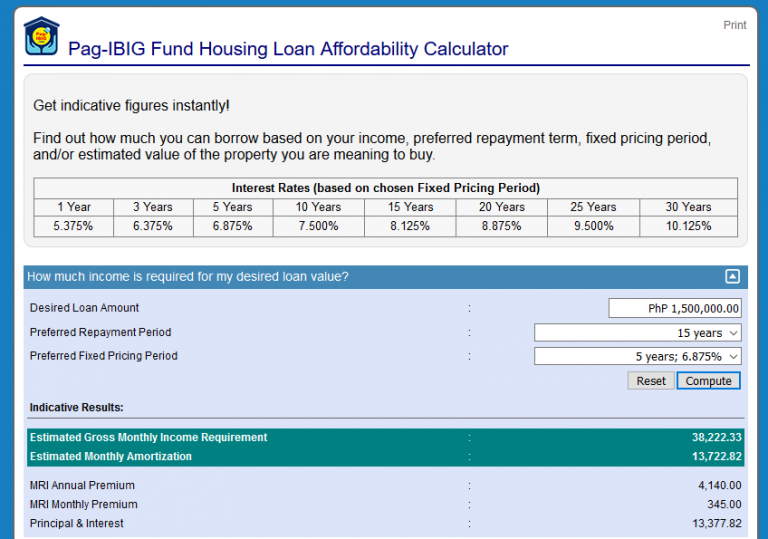Click the 9.500% rate cell
Screen dimensions: 768x539
pos(593,226)
